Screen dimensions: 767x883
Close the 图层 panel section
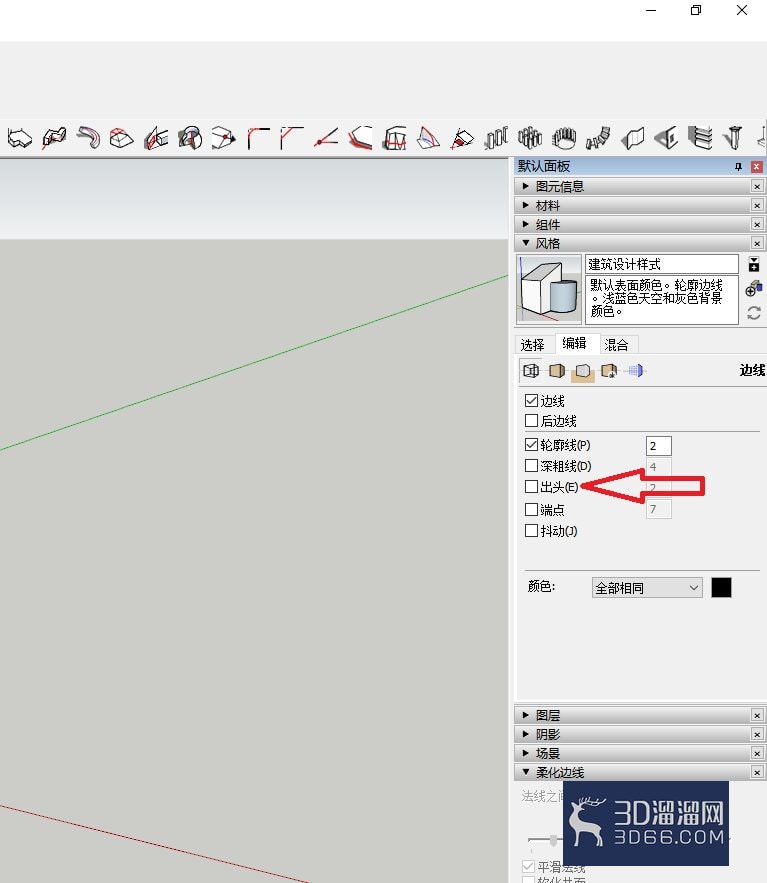tap(757, 715)
